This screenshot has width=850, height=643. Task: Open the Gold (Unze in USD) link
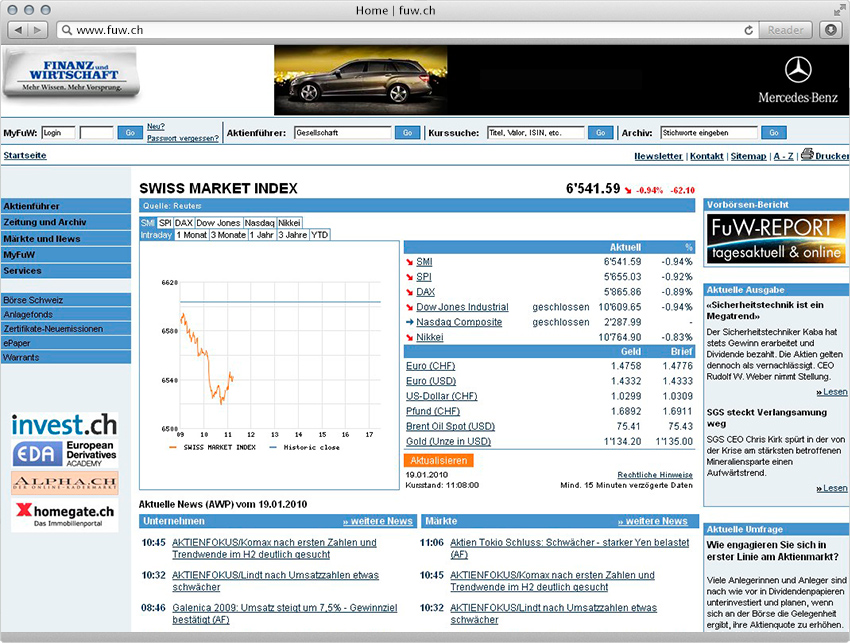(x=449, y=441)
